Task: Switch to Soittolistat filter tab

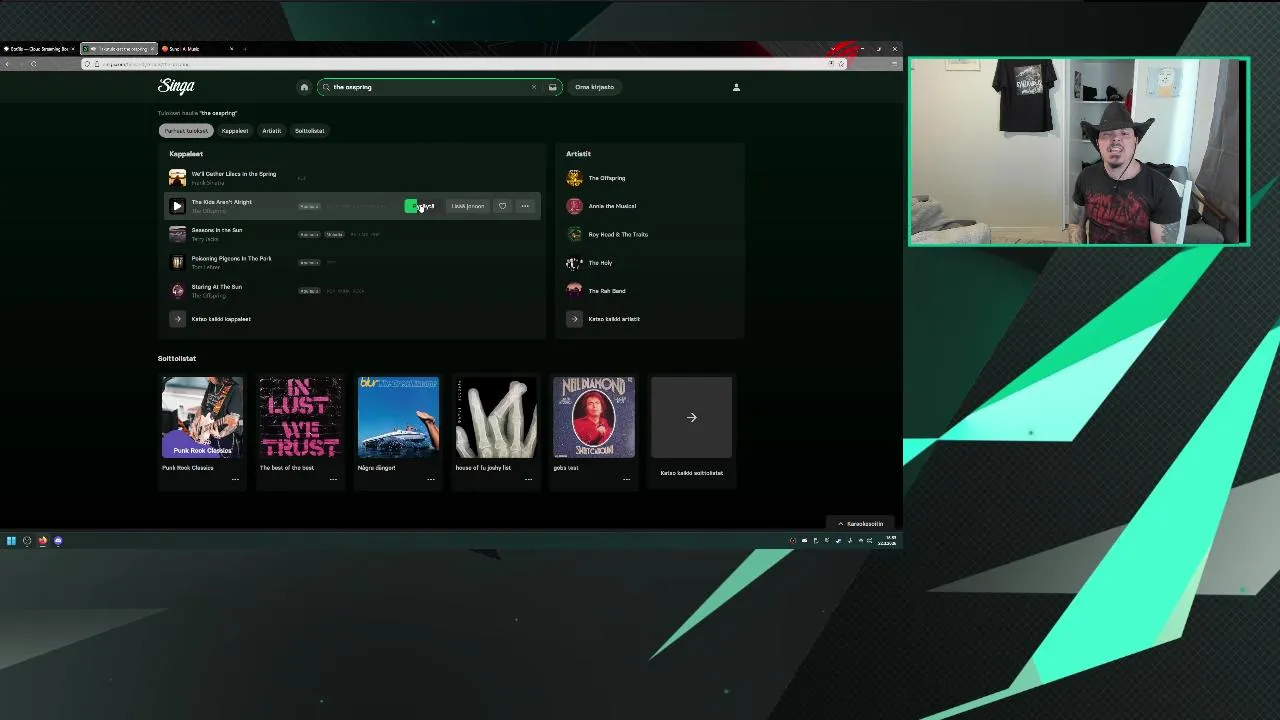Action: point(309,131)
